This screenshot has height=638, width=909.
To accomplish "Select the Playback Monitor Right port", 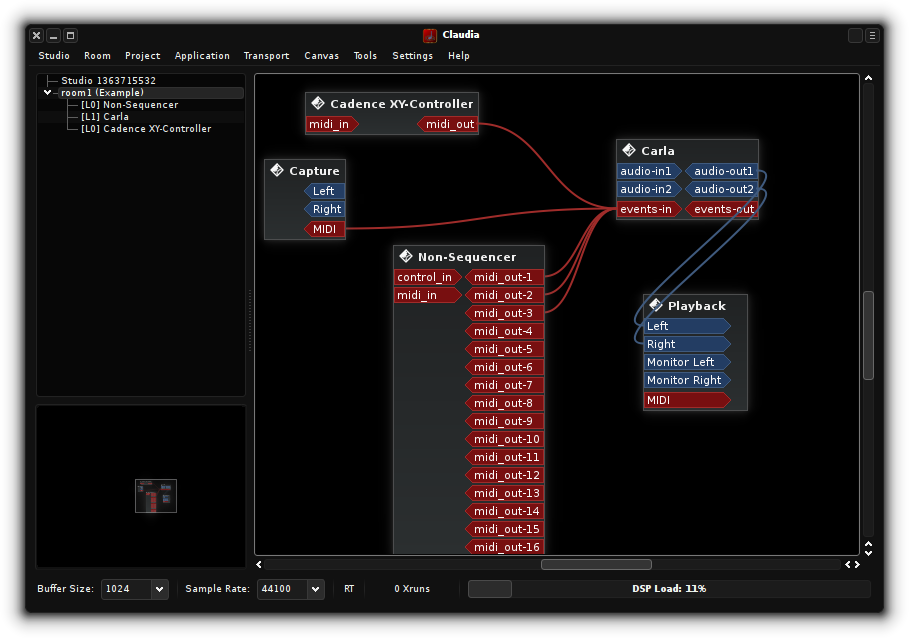I will [x=687, y=380].
